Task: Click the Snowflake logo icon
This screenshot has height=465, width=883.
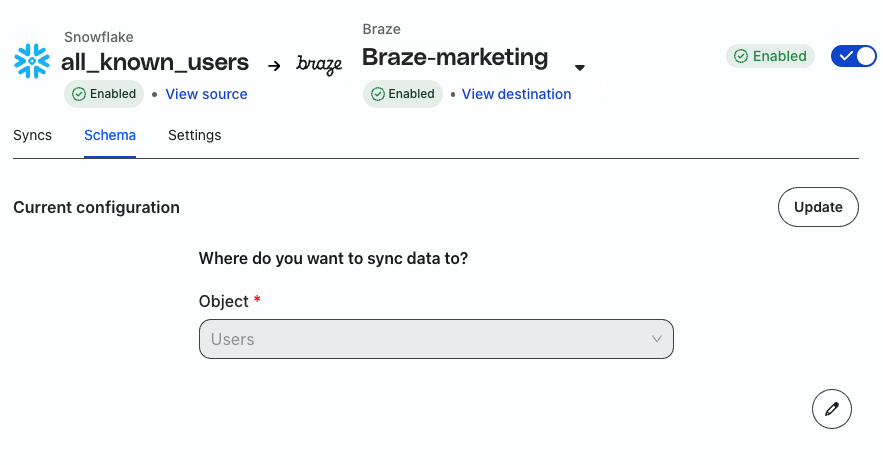Action: pyautogui.click(x=32, y=61)
